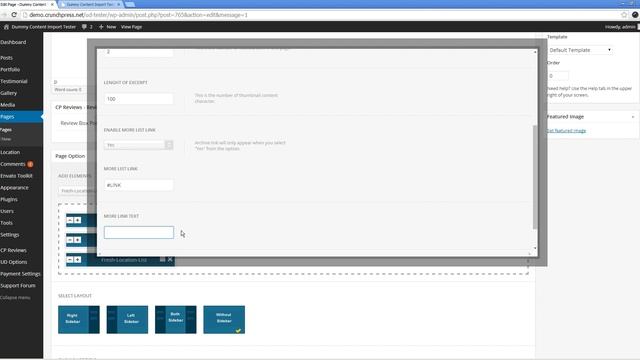The width and height of the screenshot is (640, 360).
Task: Select Right Sidebar layout
Action: click(79, 320)
